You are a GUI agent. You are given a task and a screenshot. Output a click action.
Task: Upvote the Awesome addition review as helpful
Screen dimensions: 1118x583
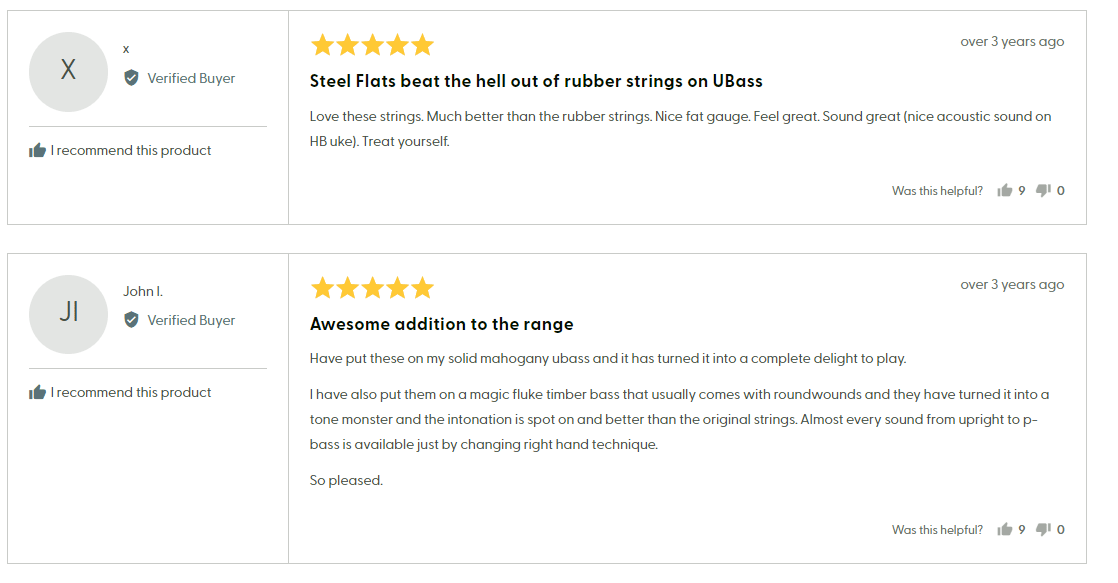pyautogui.click(x=1005, y=529)
